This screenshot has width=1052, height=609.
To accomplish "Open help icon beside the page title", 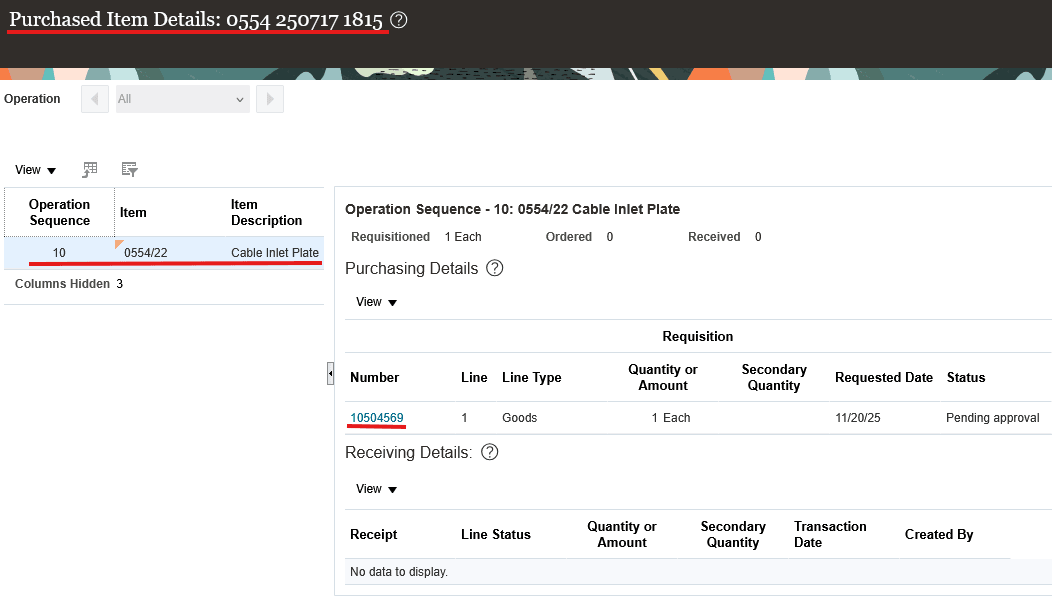I will point(399,21).
